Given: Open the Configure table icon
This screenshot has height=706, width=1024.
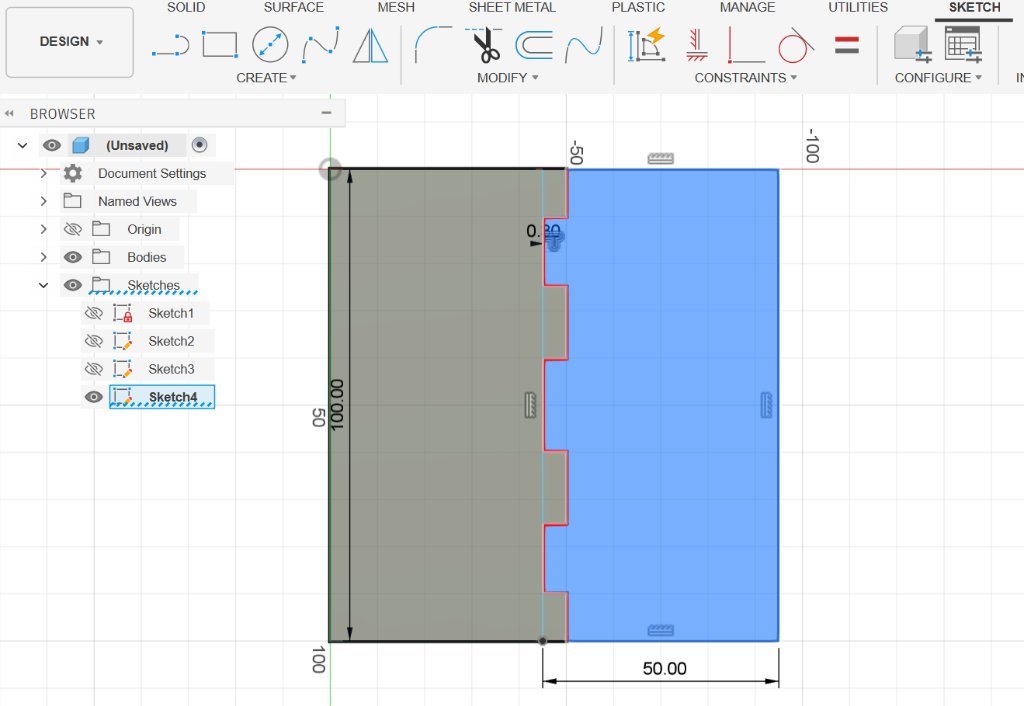Looking at the screenshot, I should pyautogui.click(x=963, y=44).
